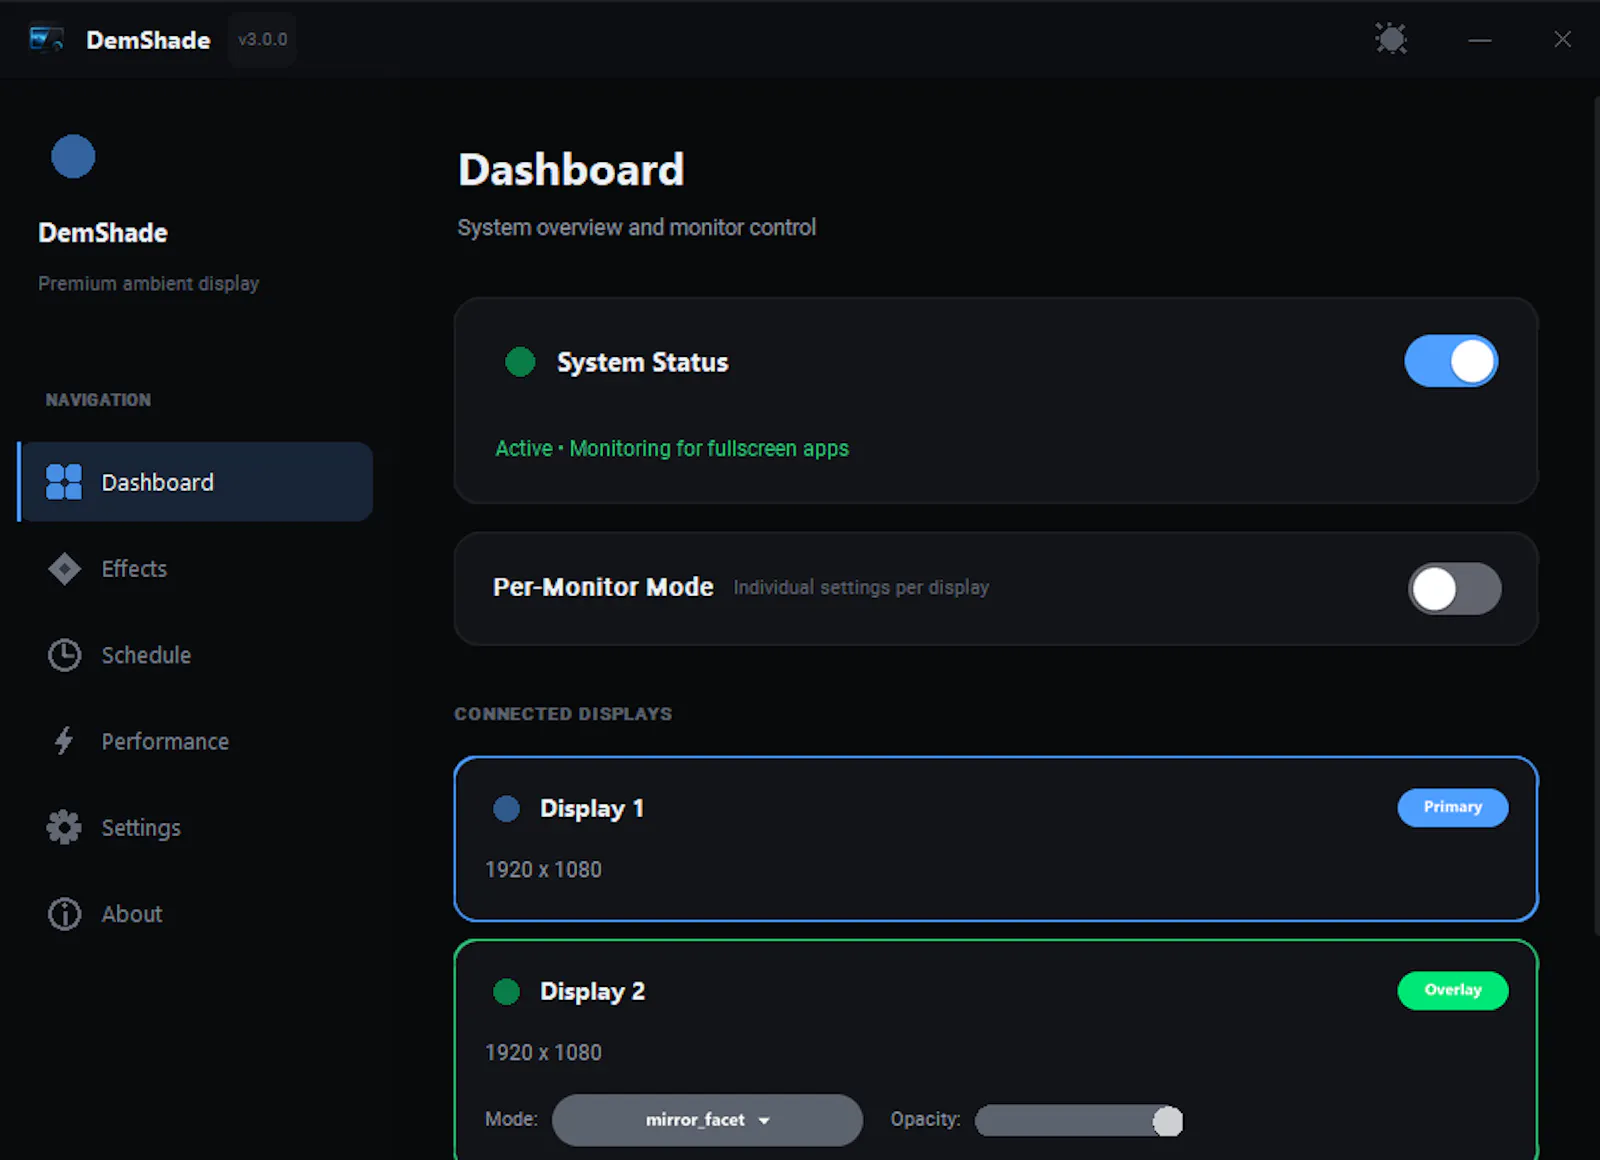The height and width of the screenshot is (1160, 1600).
Task: Show the About page
Action: click(x=195, y=914)
